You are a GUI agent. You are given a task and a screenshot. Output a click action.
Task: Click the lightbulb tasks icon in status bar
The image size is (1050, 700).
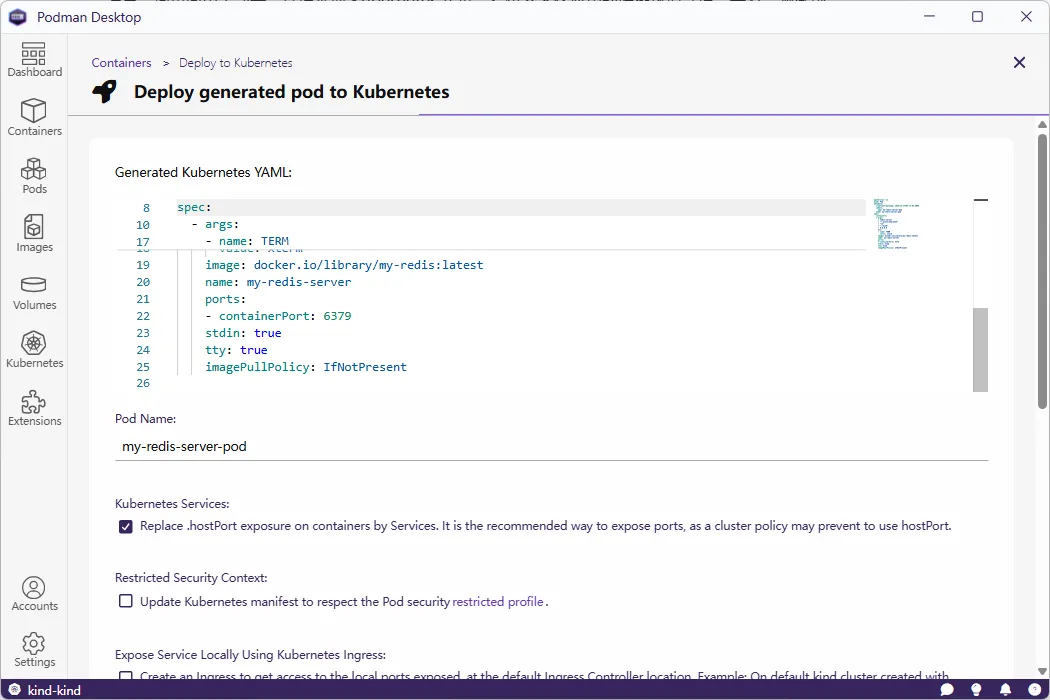click(975, 689)
